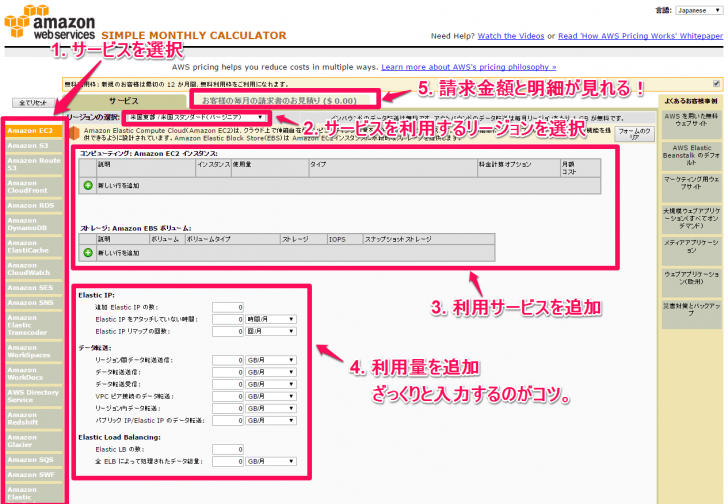728x504 pixels.
Task: Open GB/月 dropdown for リージョン間データ転送送信
Action: click(271, 360)
